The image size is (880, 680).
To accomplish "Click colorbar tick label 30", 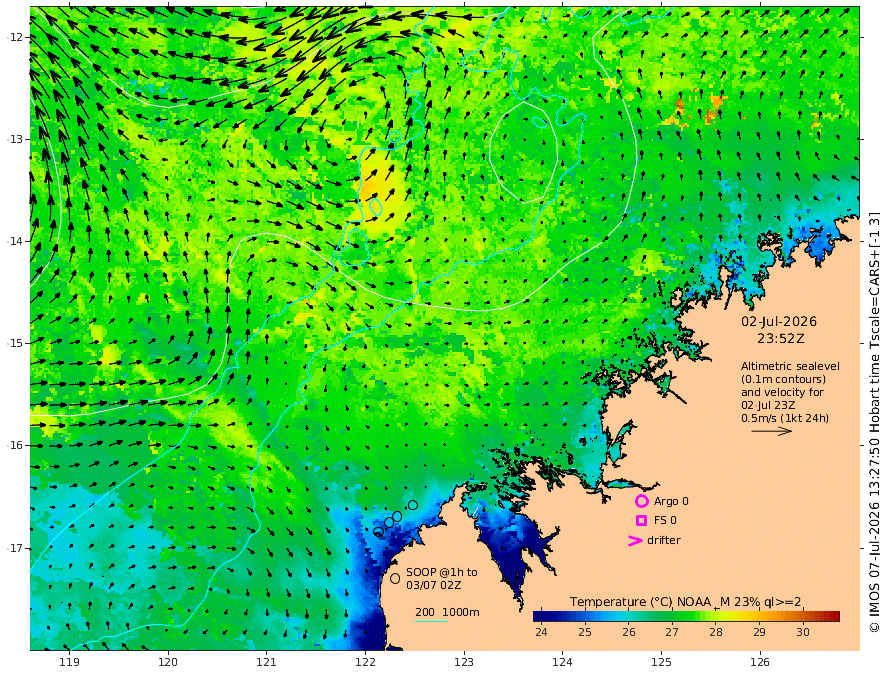I will (x=803, y=632).
